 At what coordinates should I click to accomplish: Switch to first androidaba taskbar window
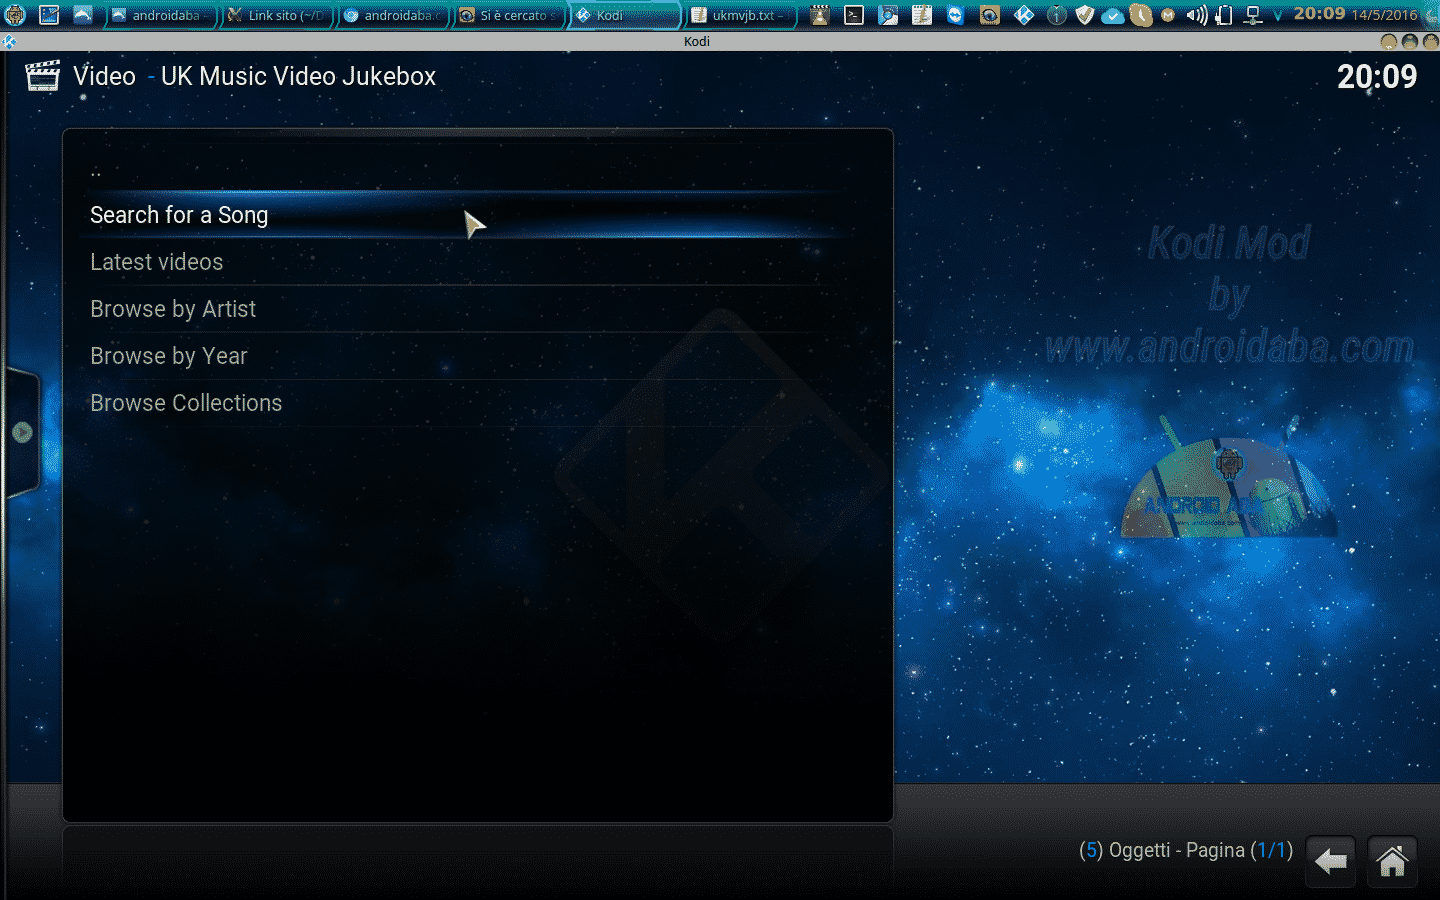pos(160,15)
